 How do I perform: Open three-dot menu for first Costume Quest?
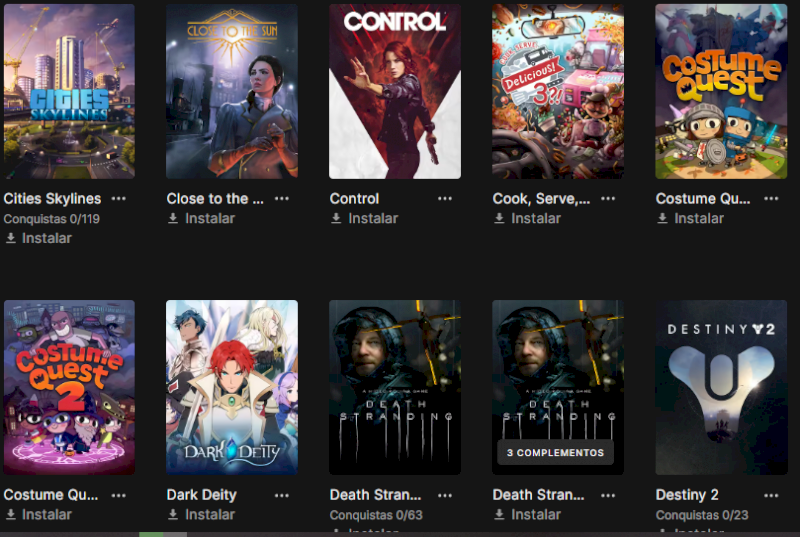pos(771,198)
